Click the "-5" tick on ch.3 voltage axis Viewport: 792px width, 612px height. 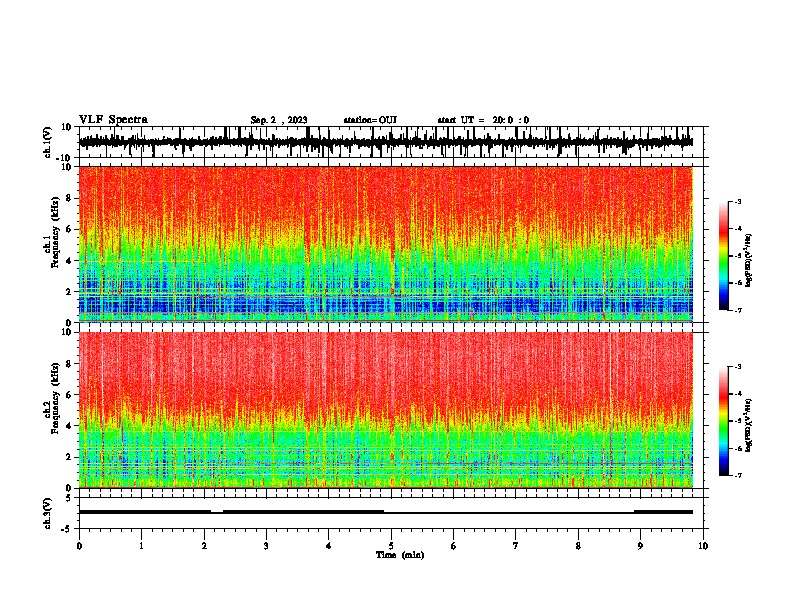pyautogui.click(x=67, y=529)
